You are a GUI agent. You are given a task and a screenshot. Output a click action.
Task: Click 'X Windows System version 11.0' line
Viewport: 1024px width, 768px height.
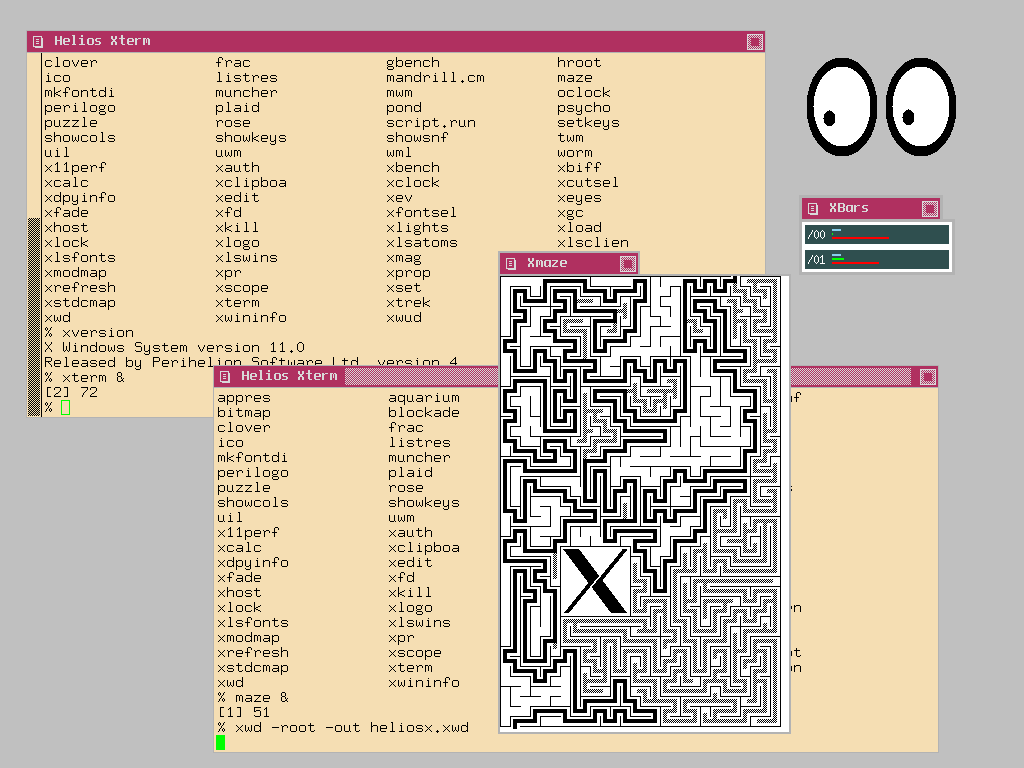pyautogui.click(x=174, y=348)
